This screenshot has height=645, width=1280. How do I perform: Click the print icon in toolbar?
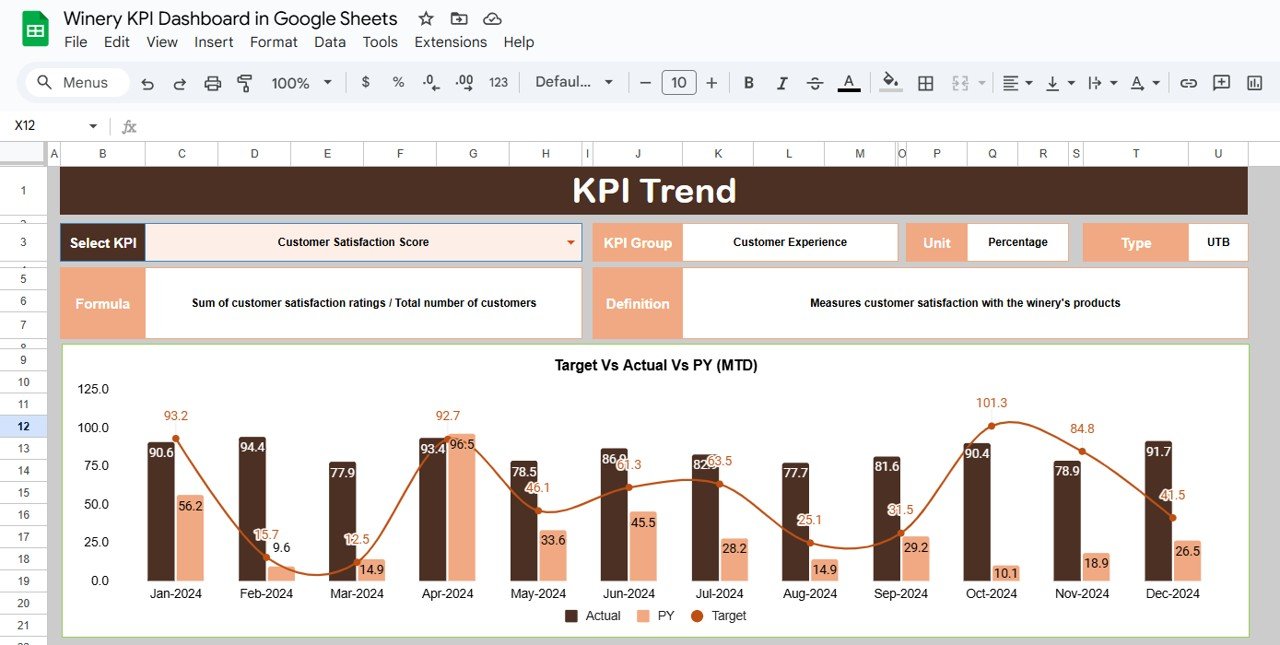(212, 83)
